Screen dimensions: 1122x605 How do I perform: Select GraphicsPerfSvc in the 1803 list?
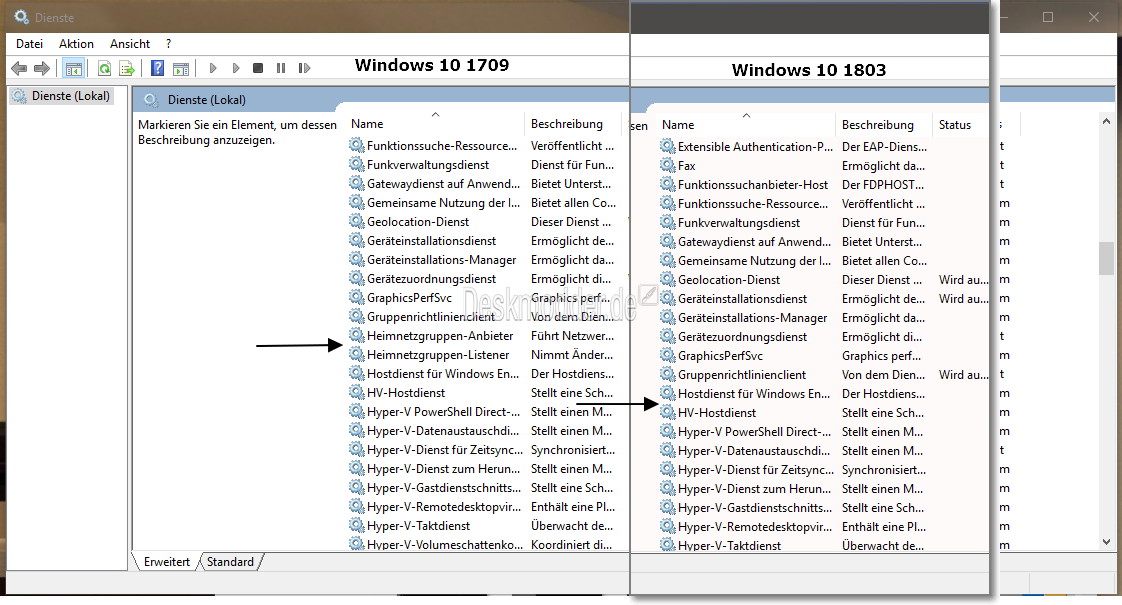(721, 356)
